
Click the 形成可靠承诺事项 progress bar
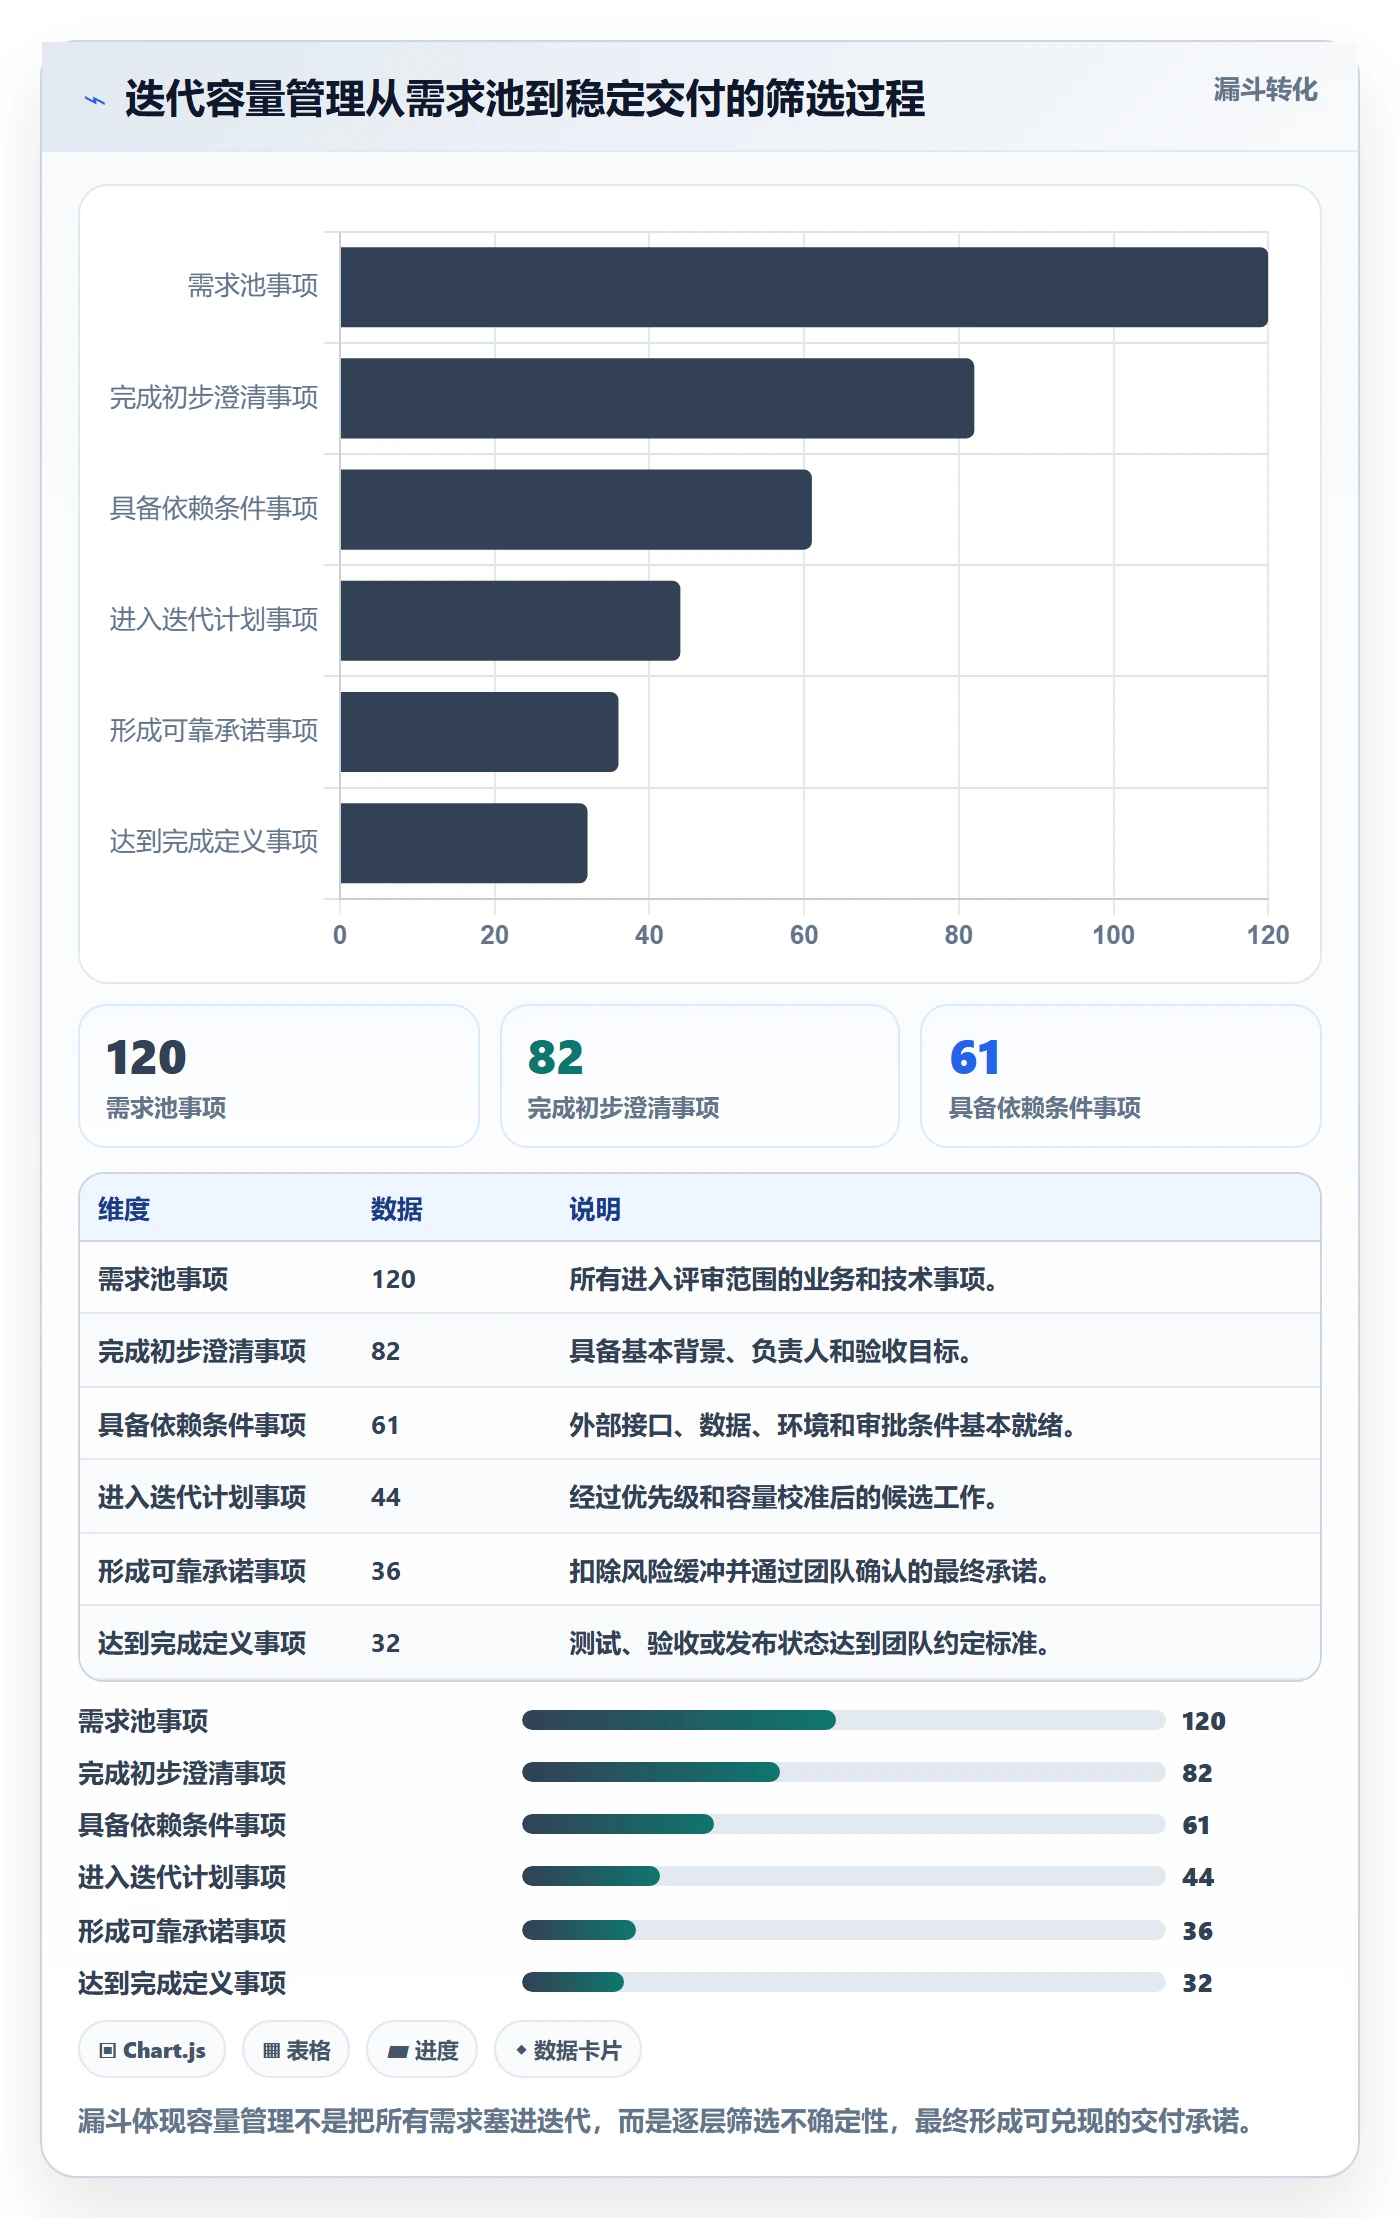click(x=843, y=1930)
